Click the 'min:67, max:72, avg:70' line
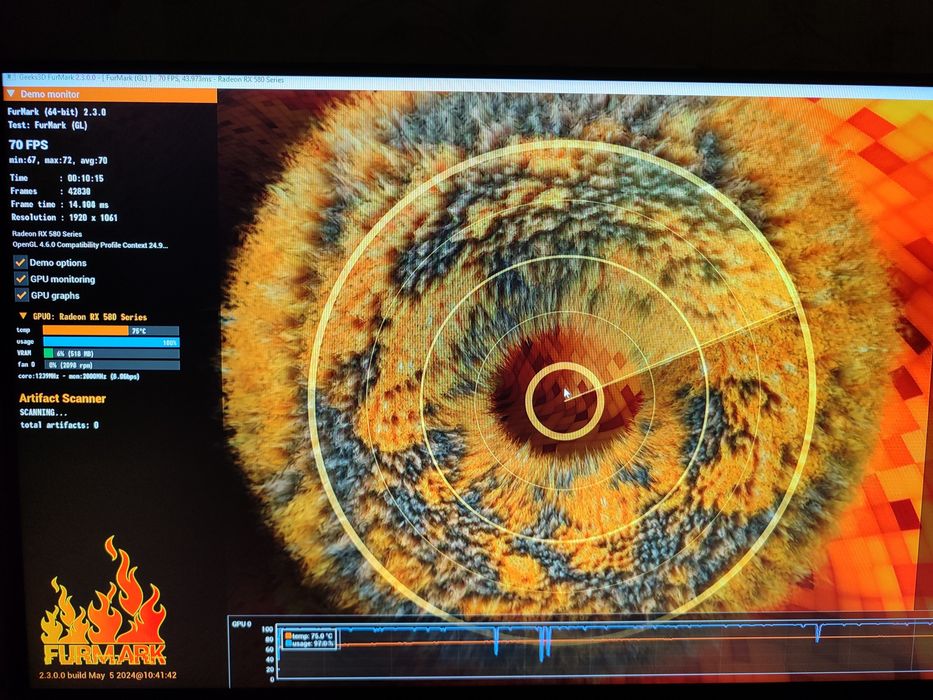The width and height of the screenshot is (933, 700). pyautogui.click(x=58, y=160)
